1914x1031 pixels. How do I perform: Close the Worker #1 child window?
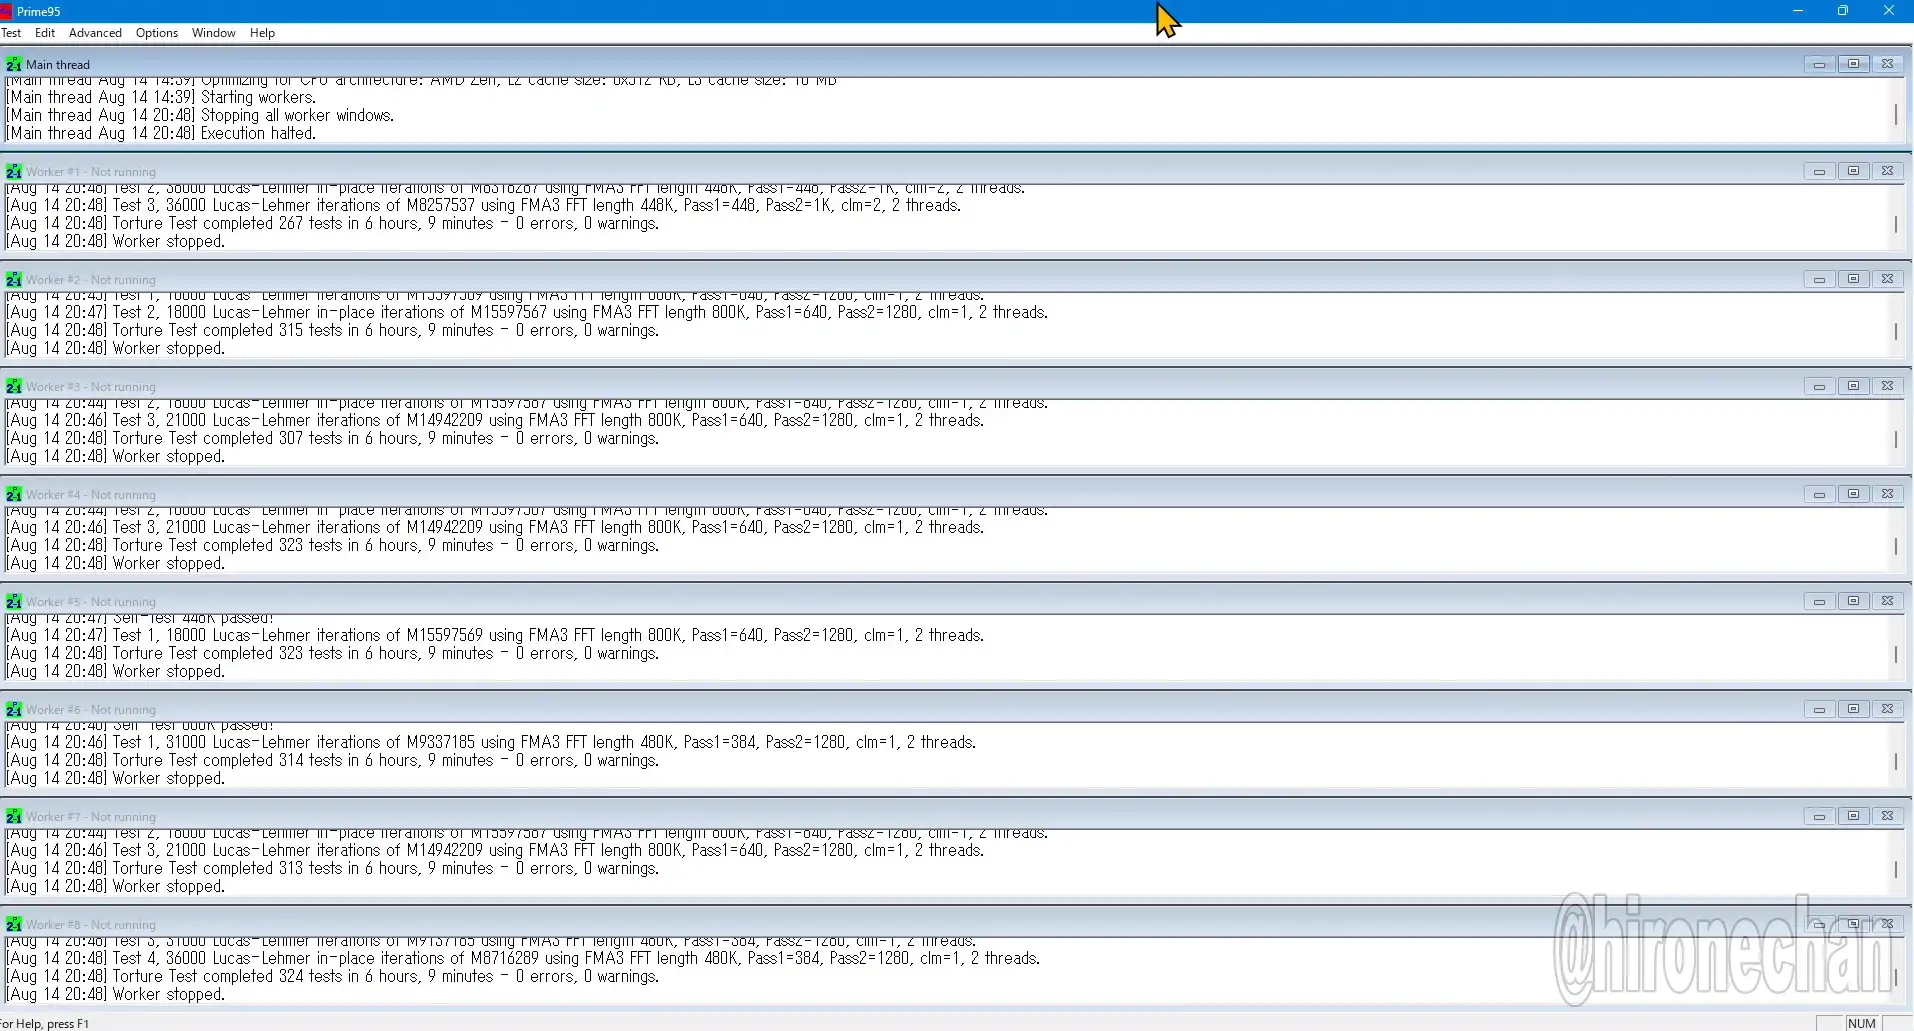coord(1887,172)
